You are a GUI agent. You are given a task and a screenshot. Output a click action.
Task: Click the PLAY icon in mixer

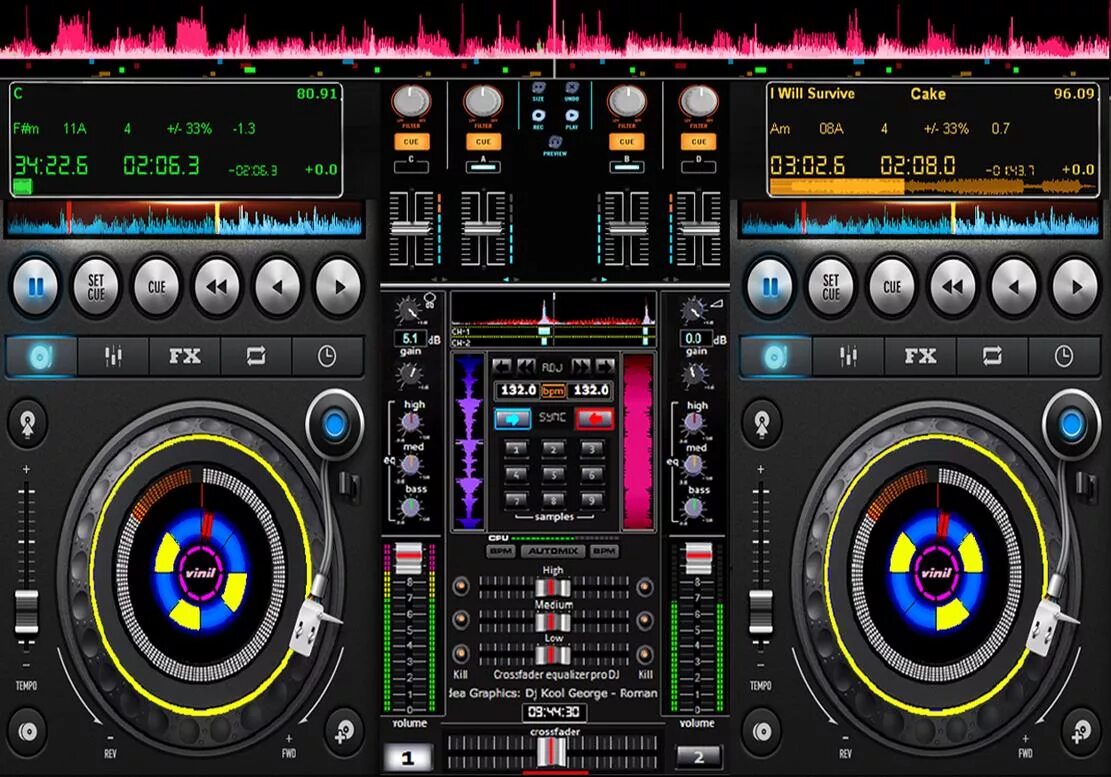pos(572,118)
